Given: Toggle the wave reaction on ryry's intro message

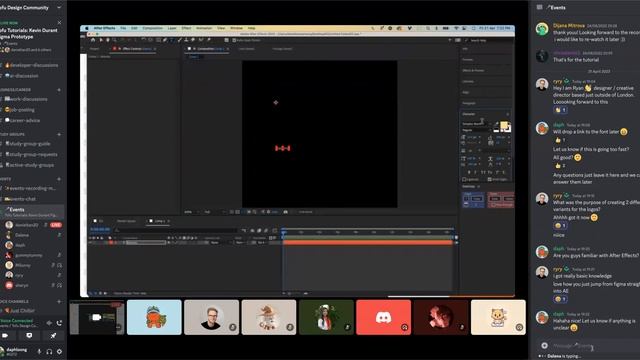Looking at the screenshot, I should click(560, 110).
